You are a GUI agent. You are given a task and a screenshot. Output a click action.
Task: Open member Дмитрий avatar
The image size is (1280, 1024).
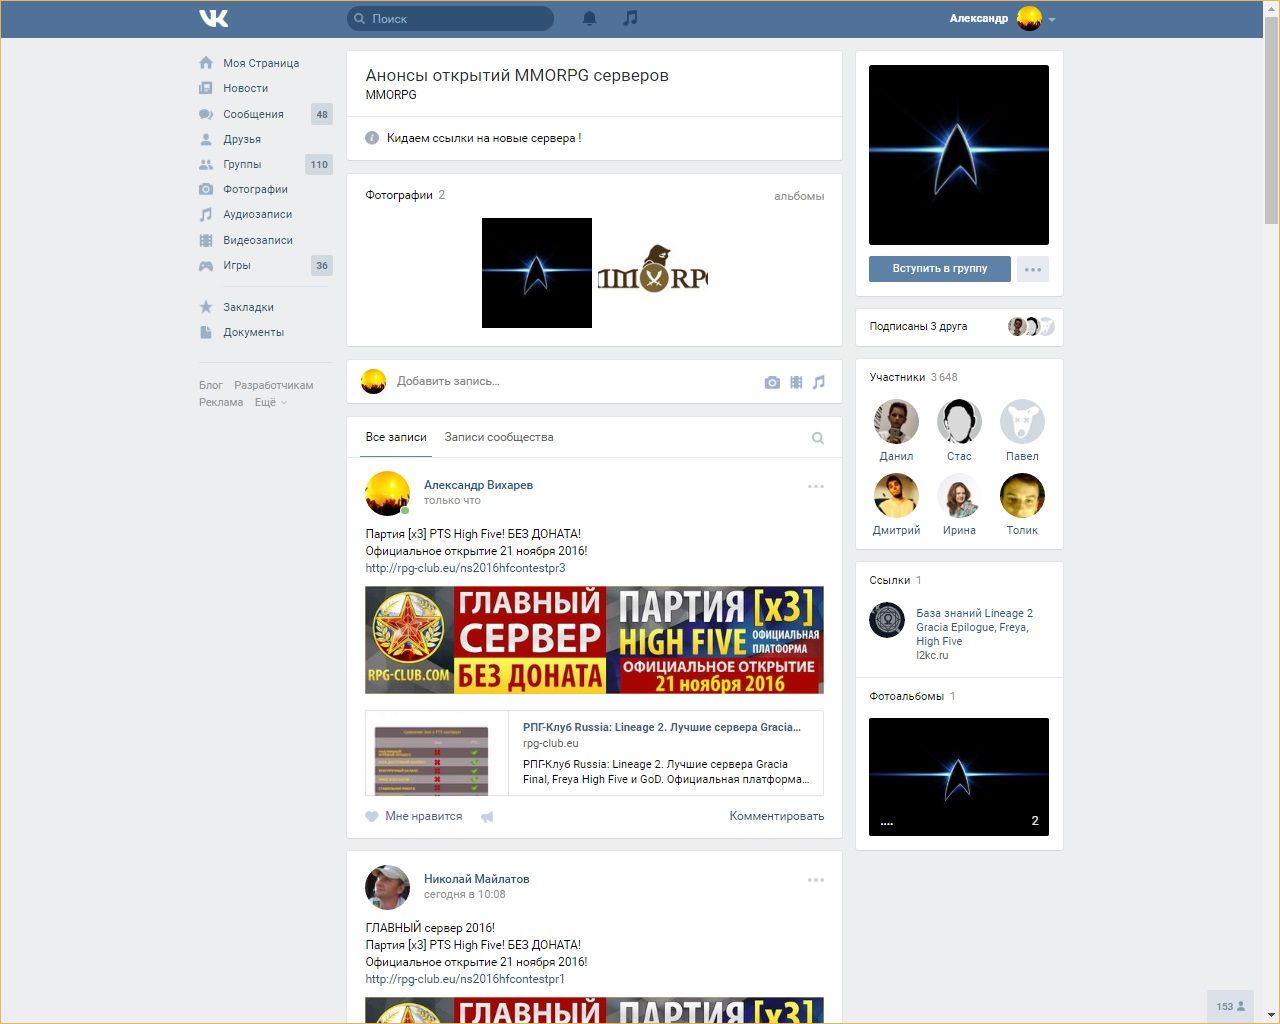click(896, 496)
